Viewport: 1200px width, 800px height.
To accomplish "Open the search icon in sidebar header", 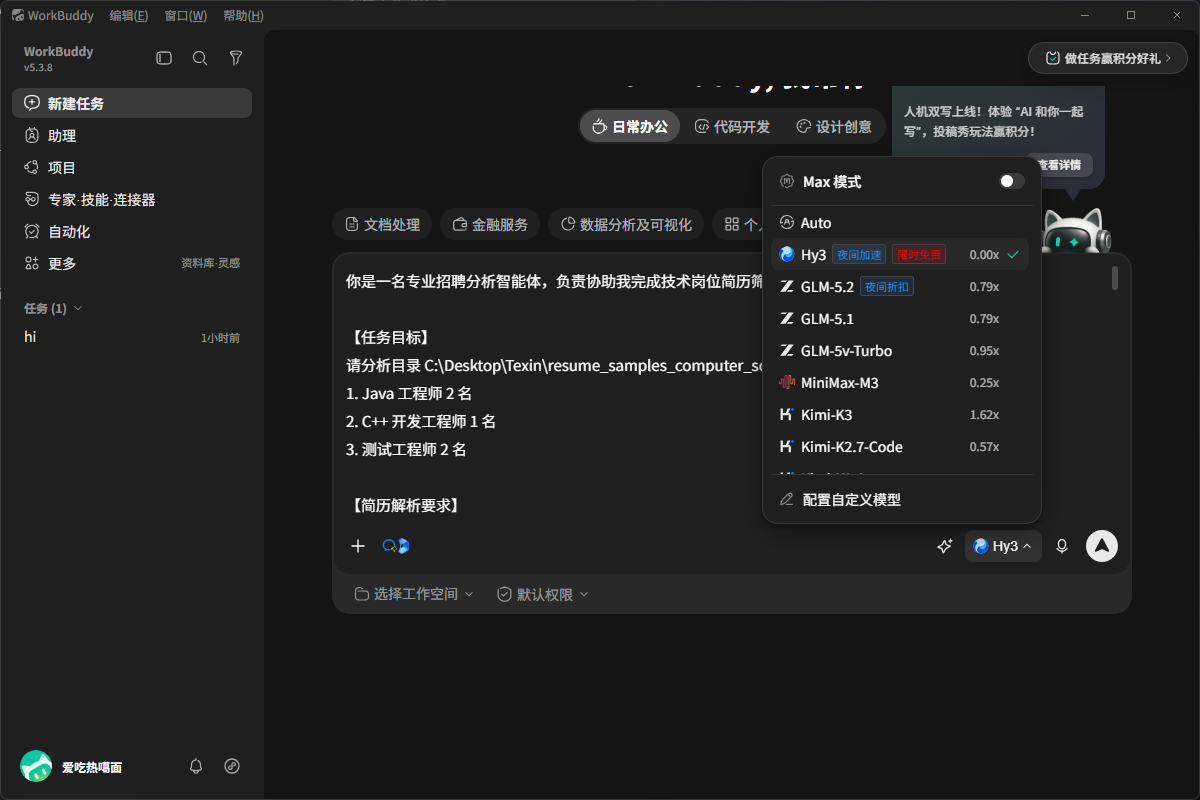I will [200, 58].
